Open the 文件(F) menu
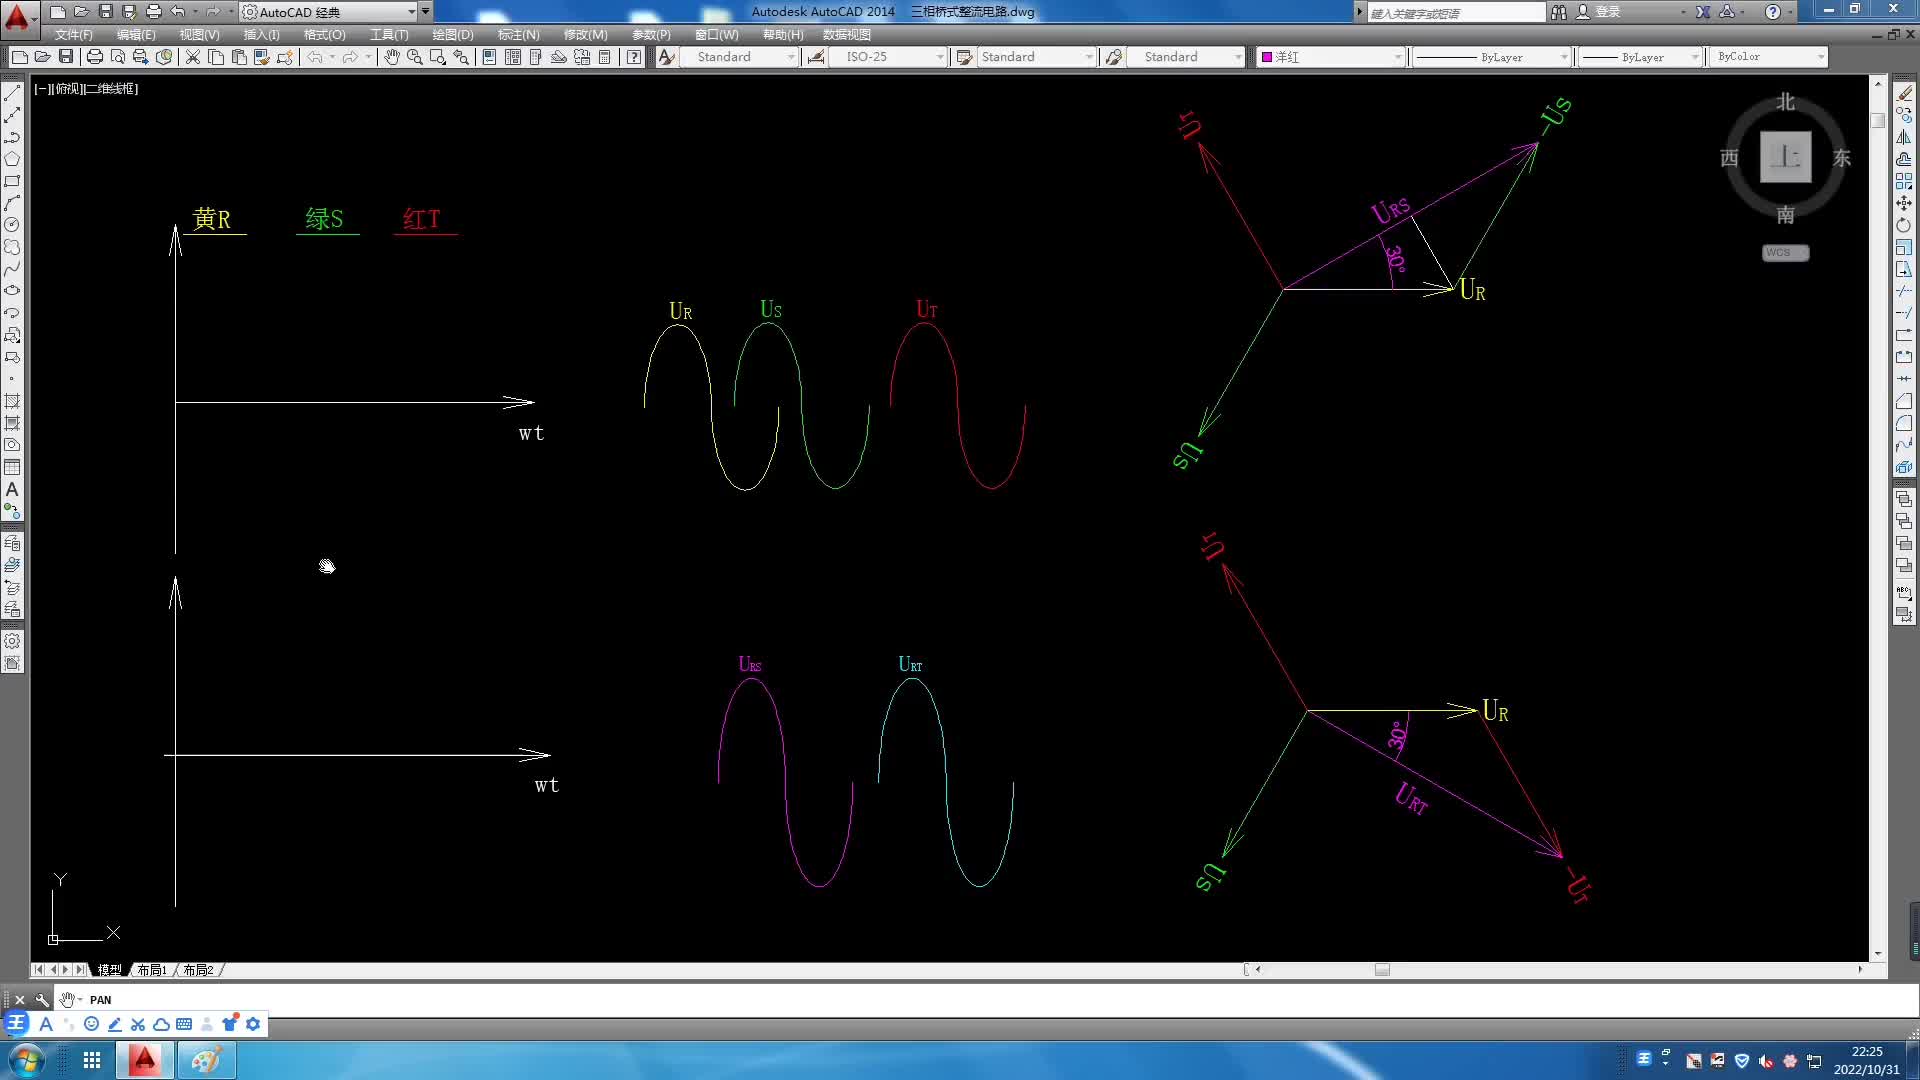Screen dimensions: 1920x1080 click(73, 35)
